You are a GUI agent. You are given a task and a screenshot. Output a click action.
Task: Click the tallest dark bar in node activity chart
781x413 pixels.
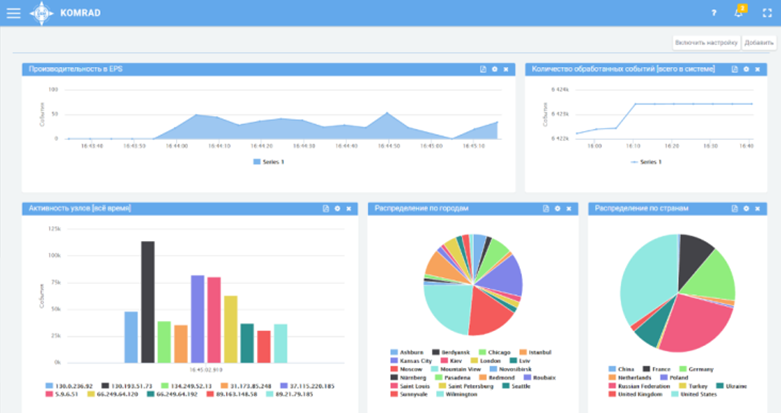click(x=148, y=302)
